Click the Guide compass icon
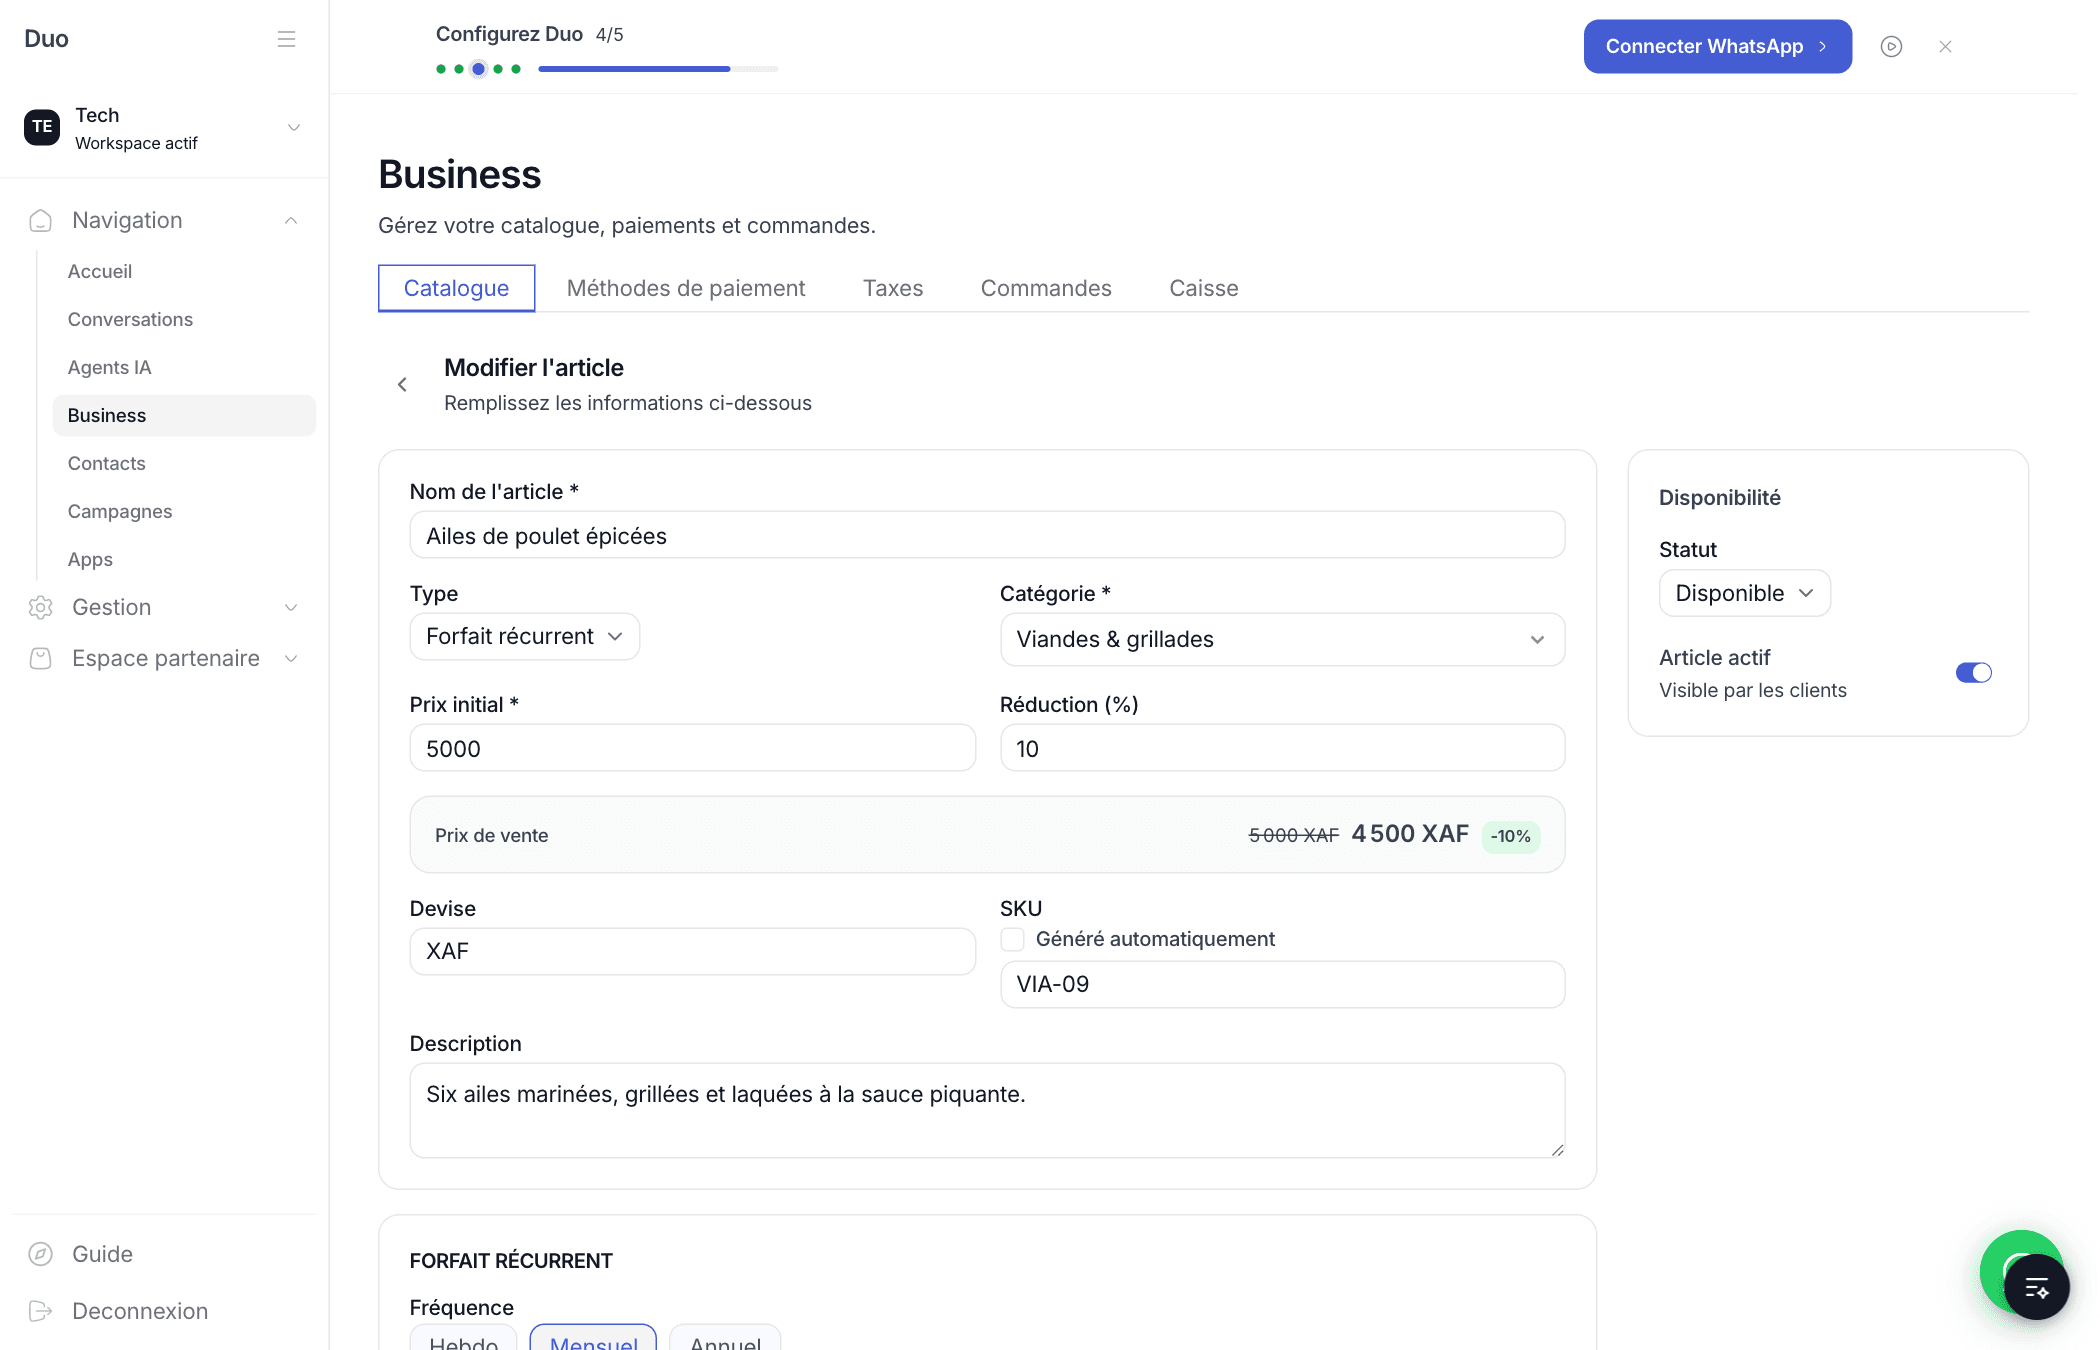The width and height of the screenshot is (2100, 1350). tap(41, 1254)
